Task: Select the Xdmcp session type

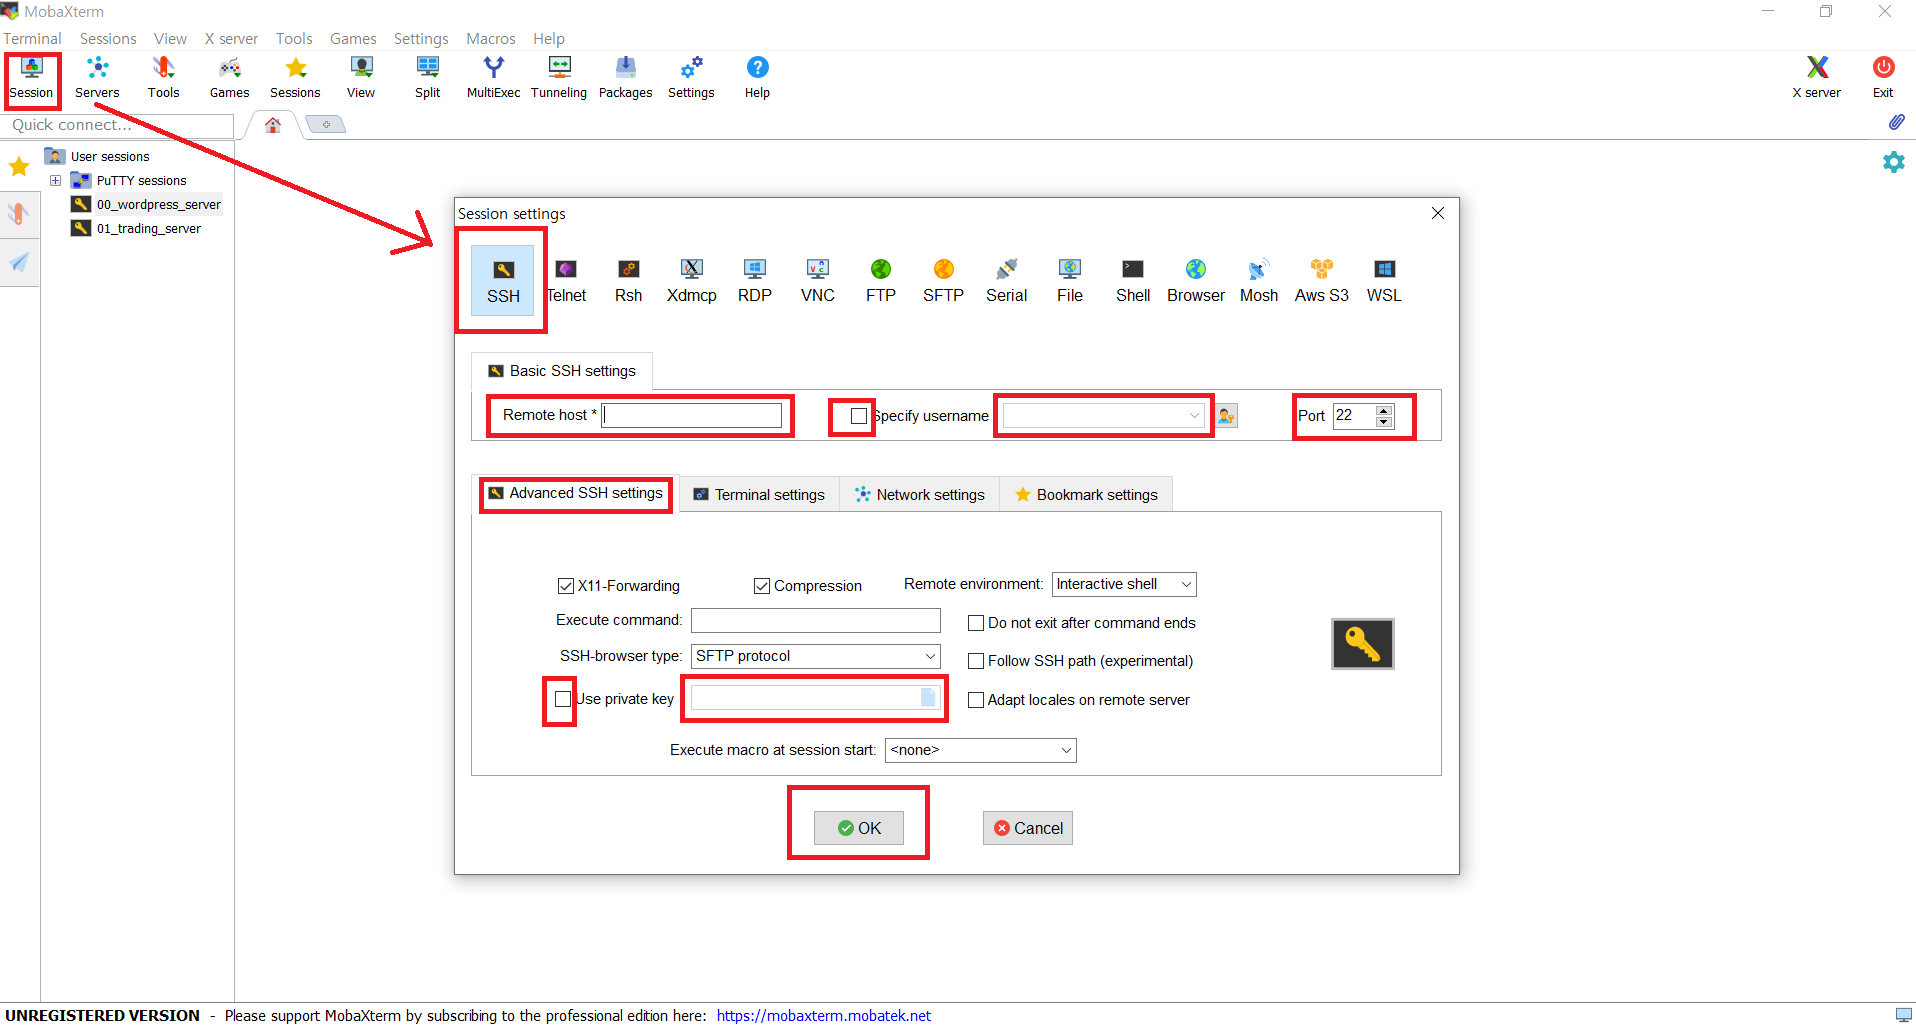Action: 691,281
